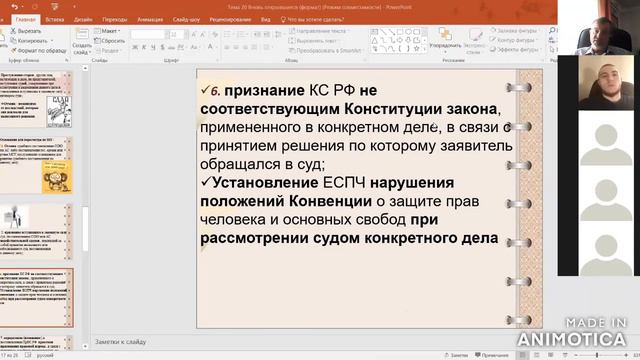This screenshot has height=360, width=640.
Task: Open Shape Fill (Заливка фигуры) menu
Action: click(515, 31)
